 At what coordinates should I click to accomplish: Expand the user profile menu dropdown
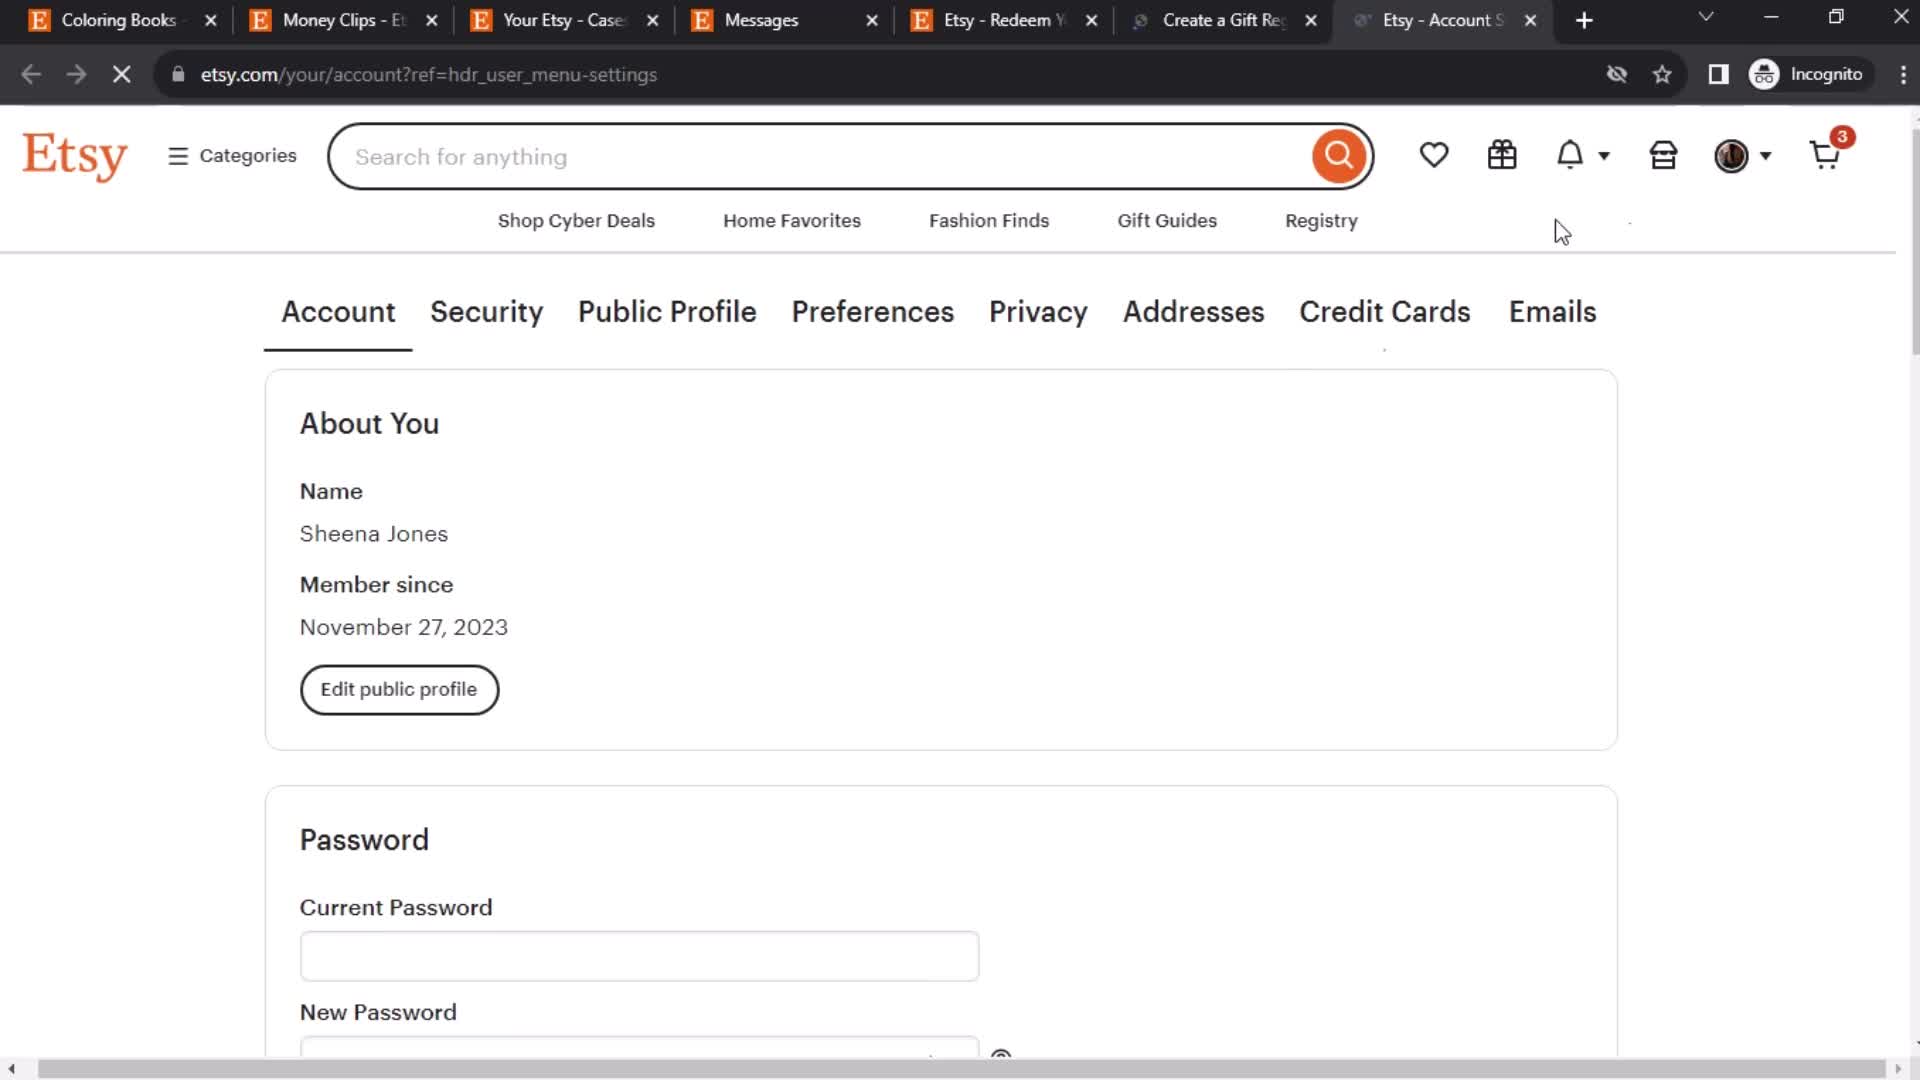[1743, 156]
